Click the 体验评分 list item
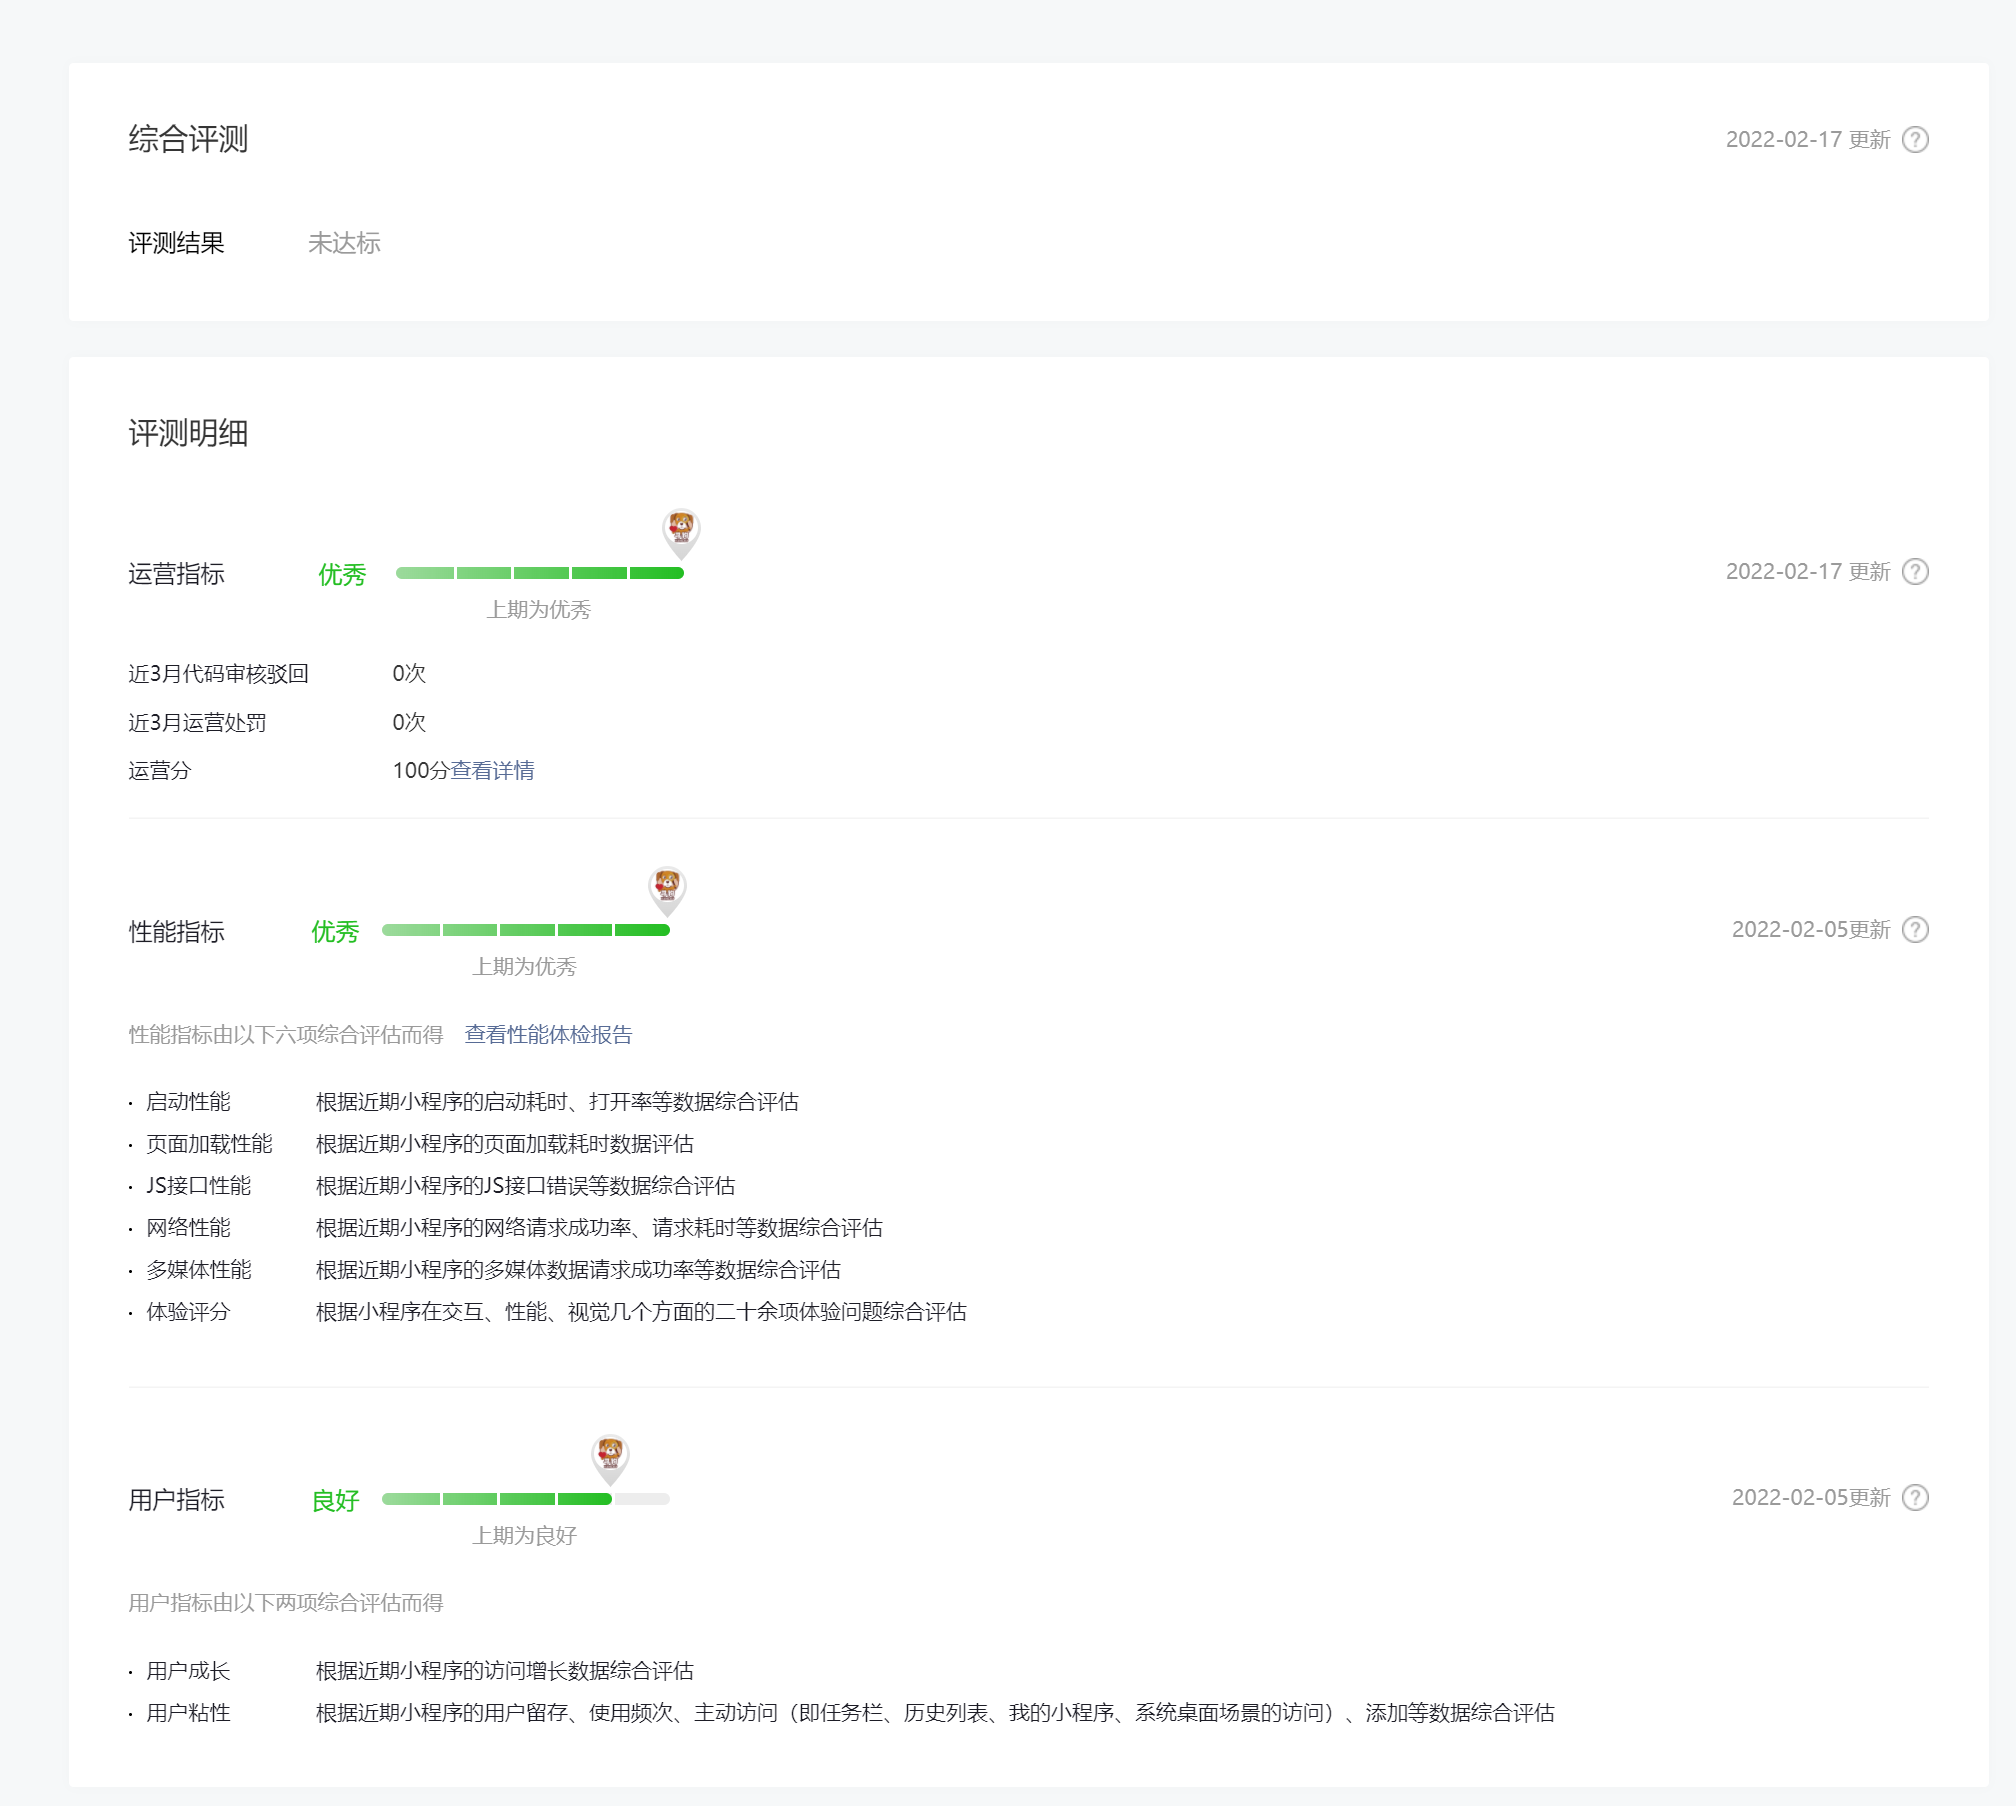 (x=188, y=1311)
